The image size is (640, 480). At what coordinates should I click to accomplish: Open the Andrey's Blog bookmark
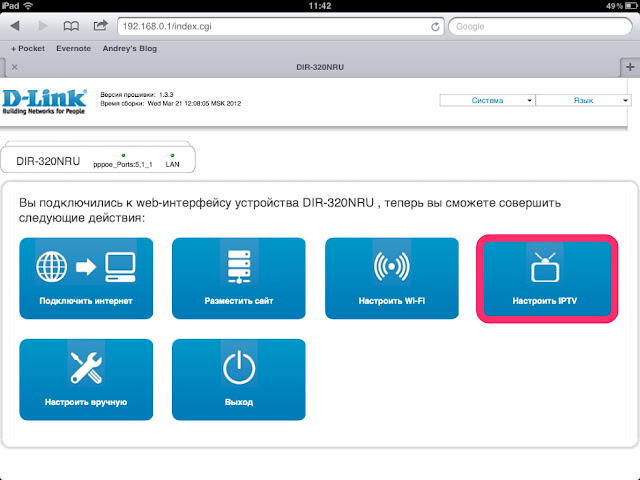pyautogui.click(x=130, y=49)
